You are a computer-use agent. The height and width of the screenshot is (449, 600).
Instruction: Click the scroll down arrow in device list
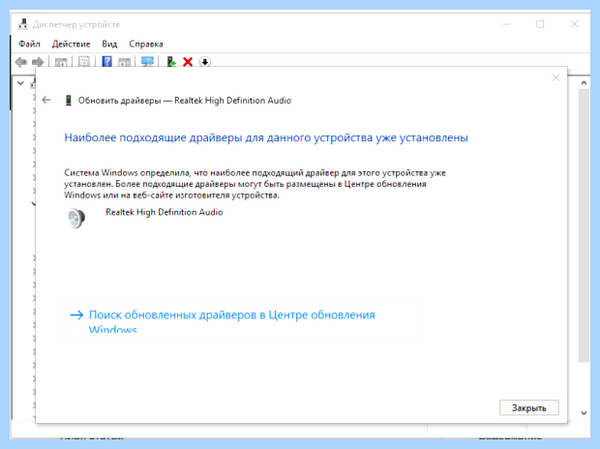pos(584,413)
